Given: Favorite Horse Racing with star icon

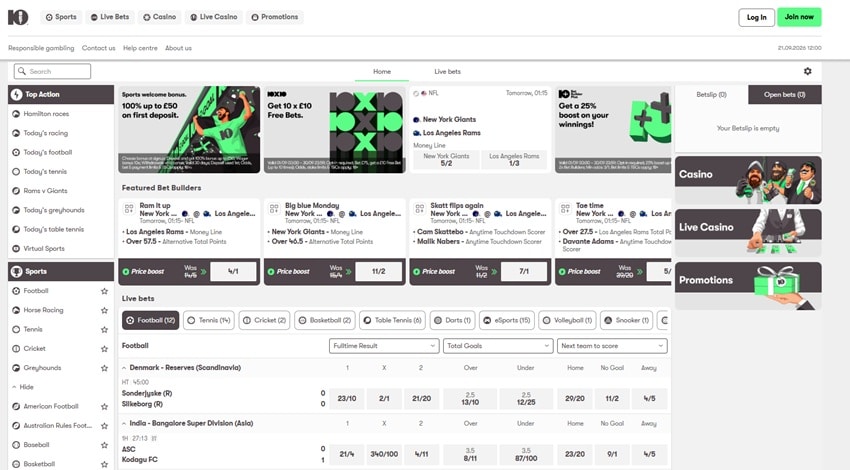Looking at the screenshot, I should pyautogui.click(x=104, y=311).
